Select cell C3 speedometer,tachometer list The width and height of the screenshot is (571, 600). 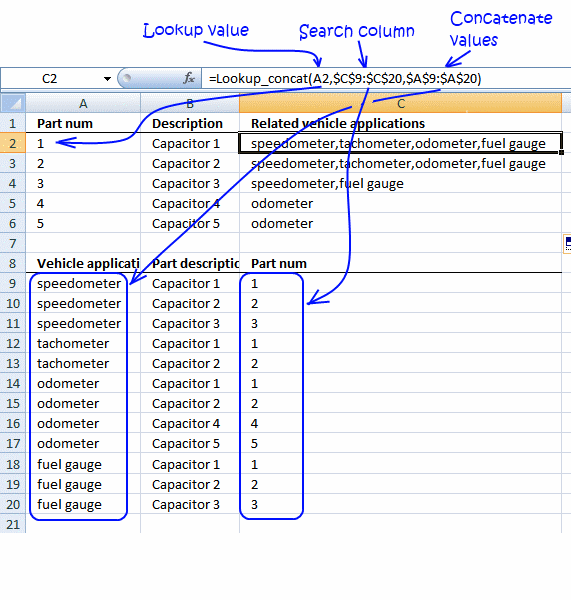[401, 163]
